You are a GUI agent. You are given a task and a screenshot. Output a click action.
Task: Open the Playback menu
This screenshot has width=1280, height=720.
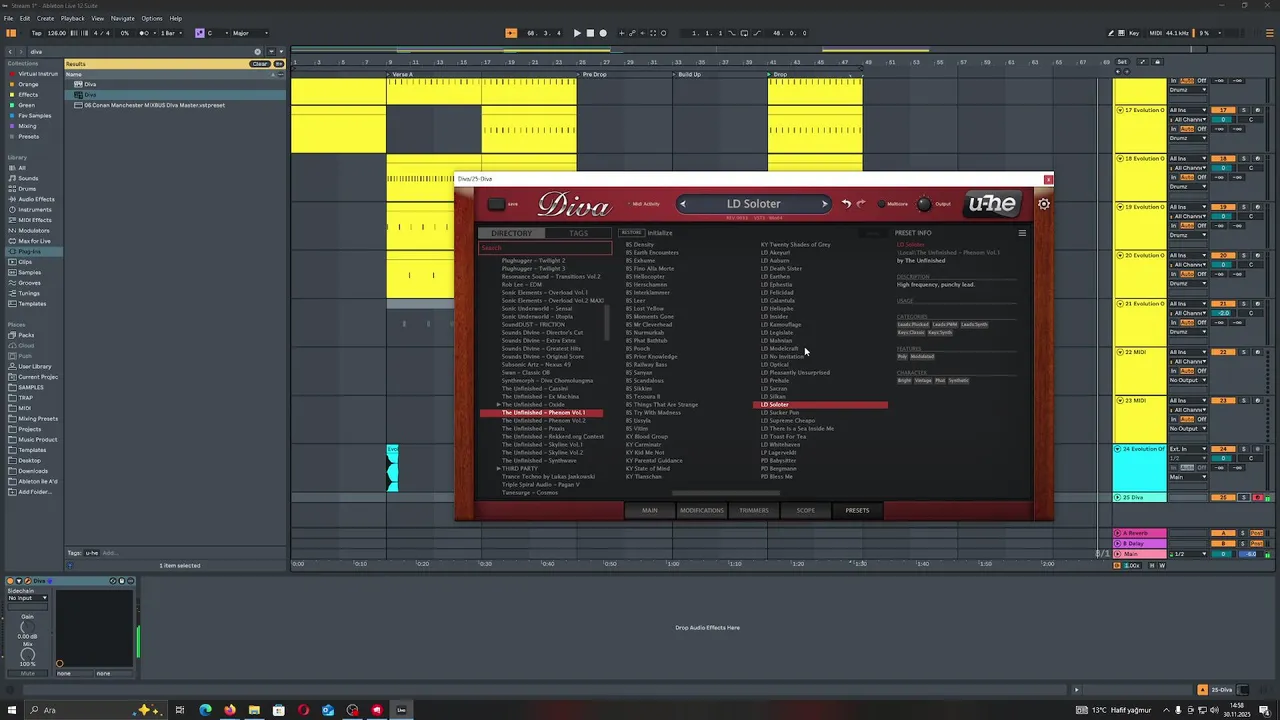[73, 18]
